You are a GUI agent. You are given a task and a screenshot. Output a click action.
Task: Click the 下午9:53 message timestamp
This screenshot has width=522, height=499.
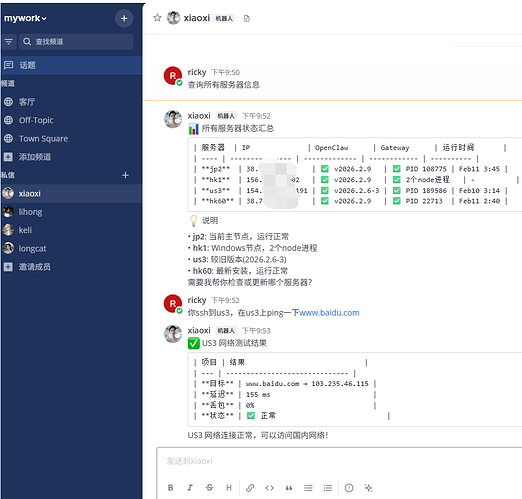(256, 331)
